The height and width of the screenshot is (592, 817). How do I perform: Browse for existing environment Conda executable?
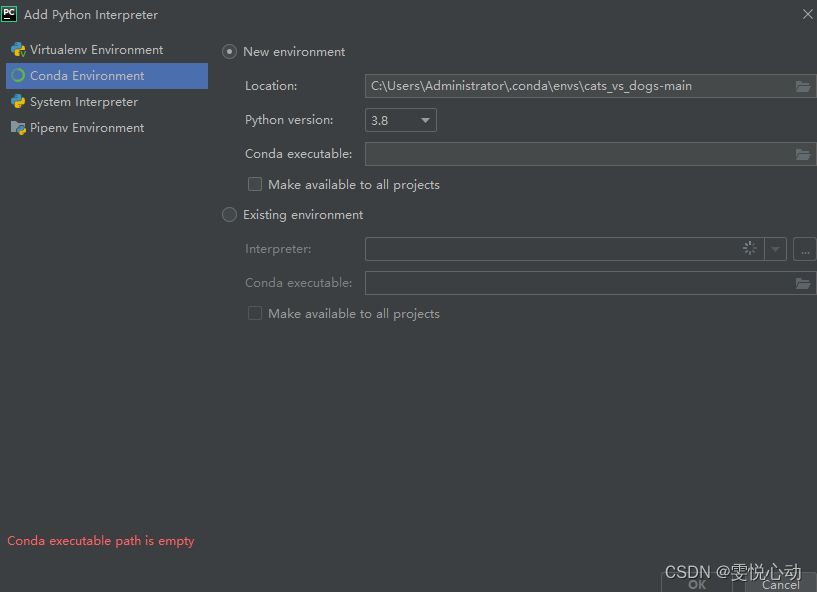pyautogui.click(x=803, y=283)
